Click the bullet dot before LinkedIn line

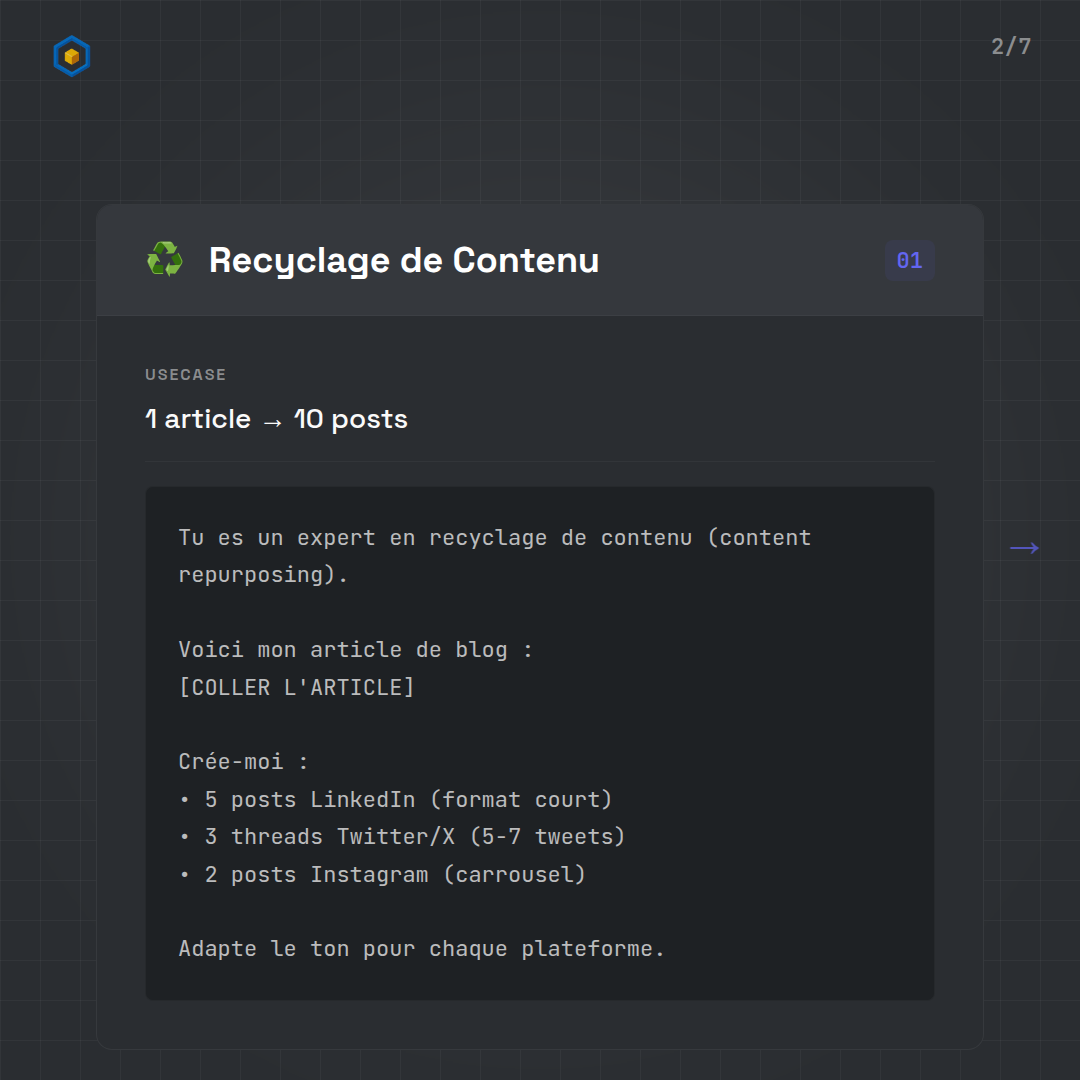[185, 800]
